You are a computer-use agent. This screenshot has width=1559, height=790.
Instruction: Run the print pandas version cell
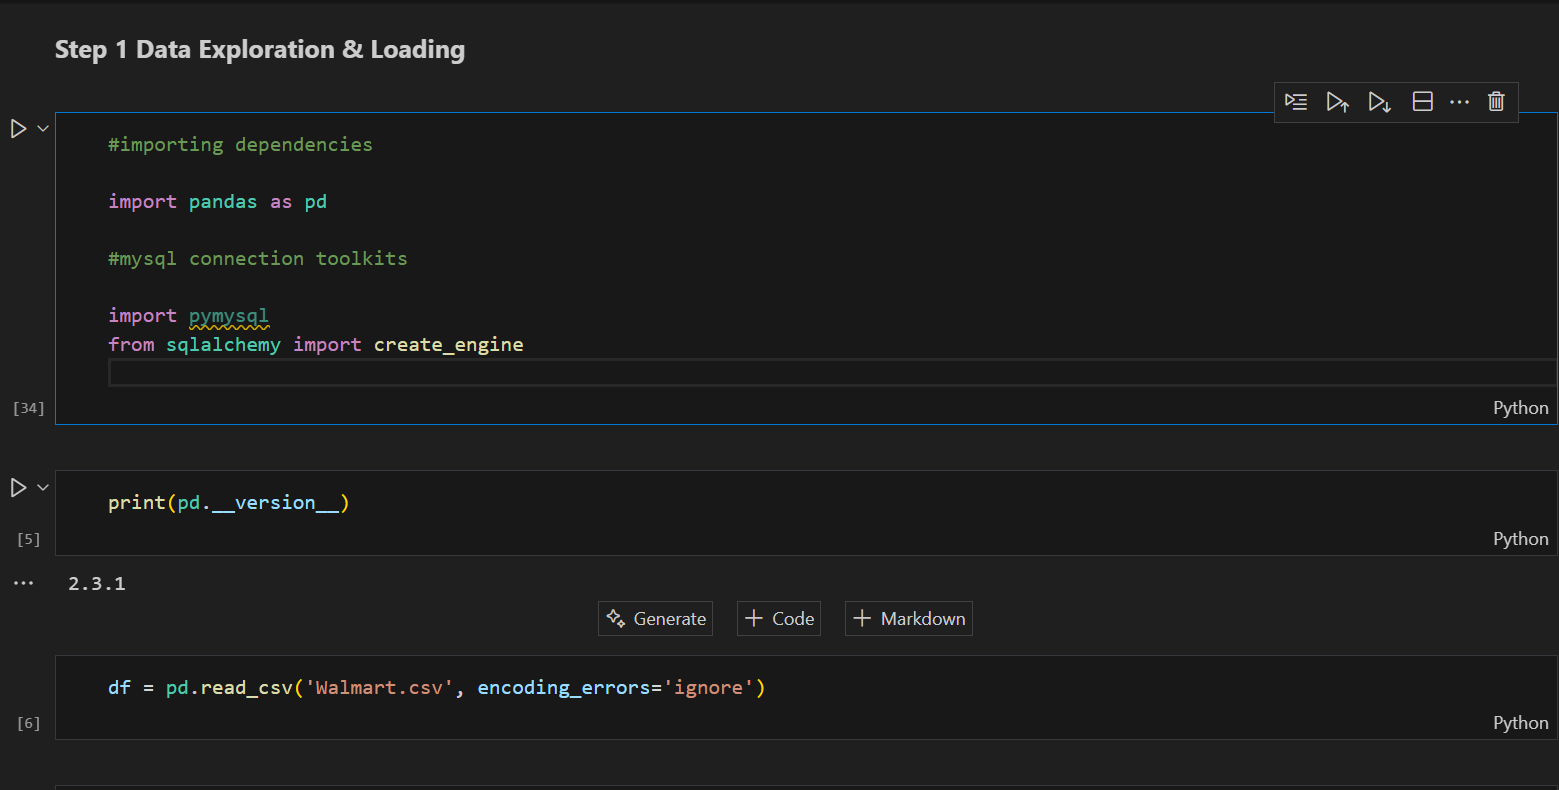[x=18, y=487]
